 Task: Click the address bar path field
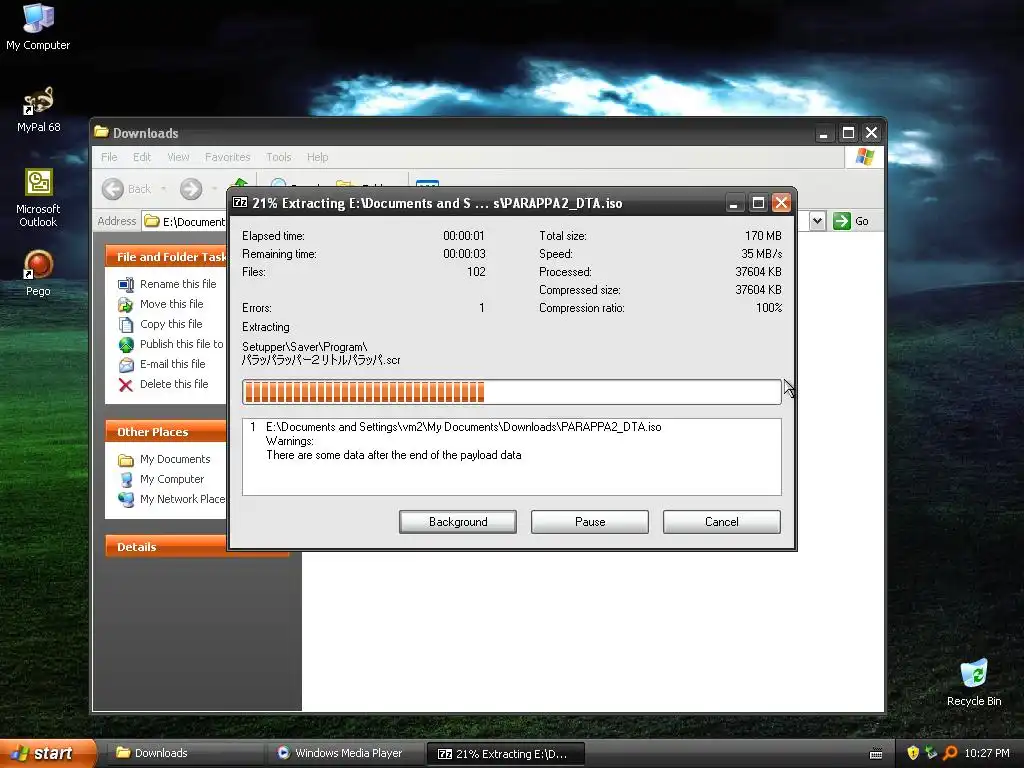185,221
